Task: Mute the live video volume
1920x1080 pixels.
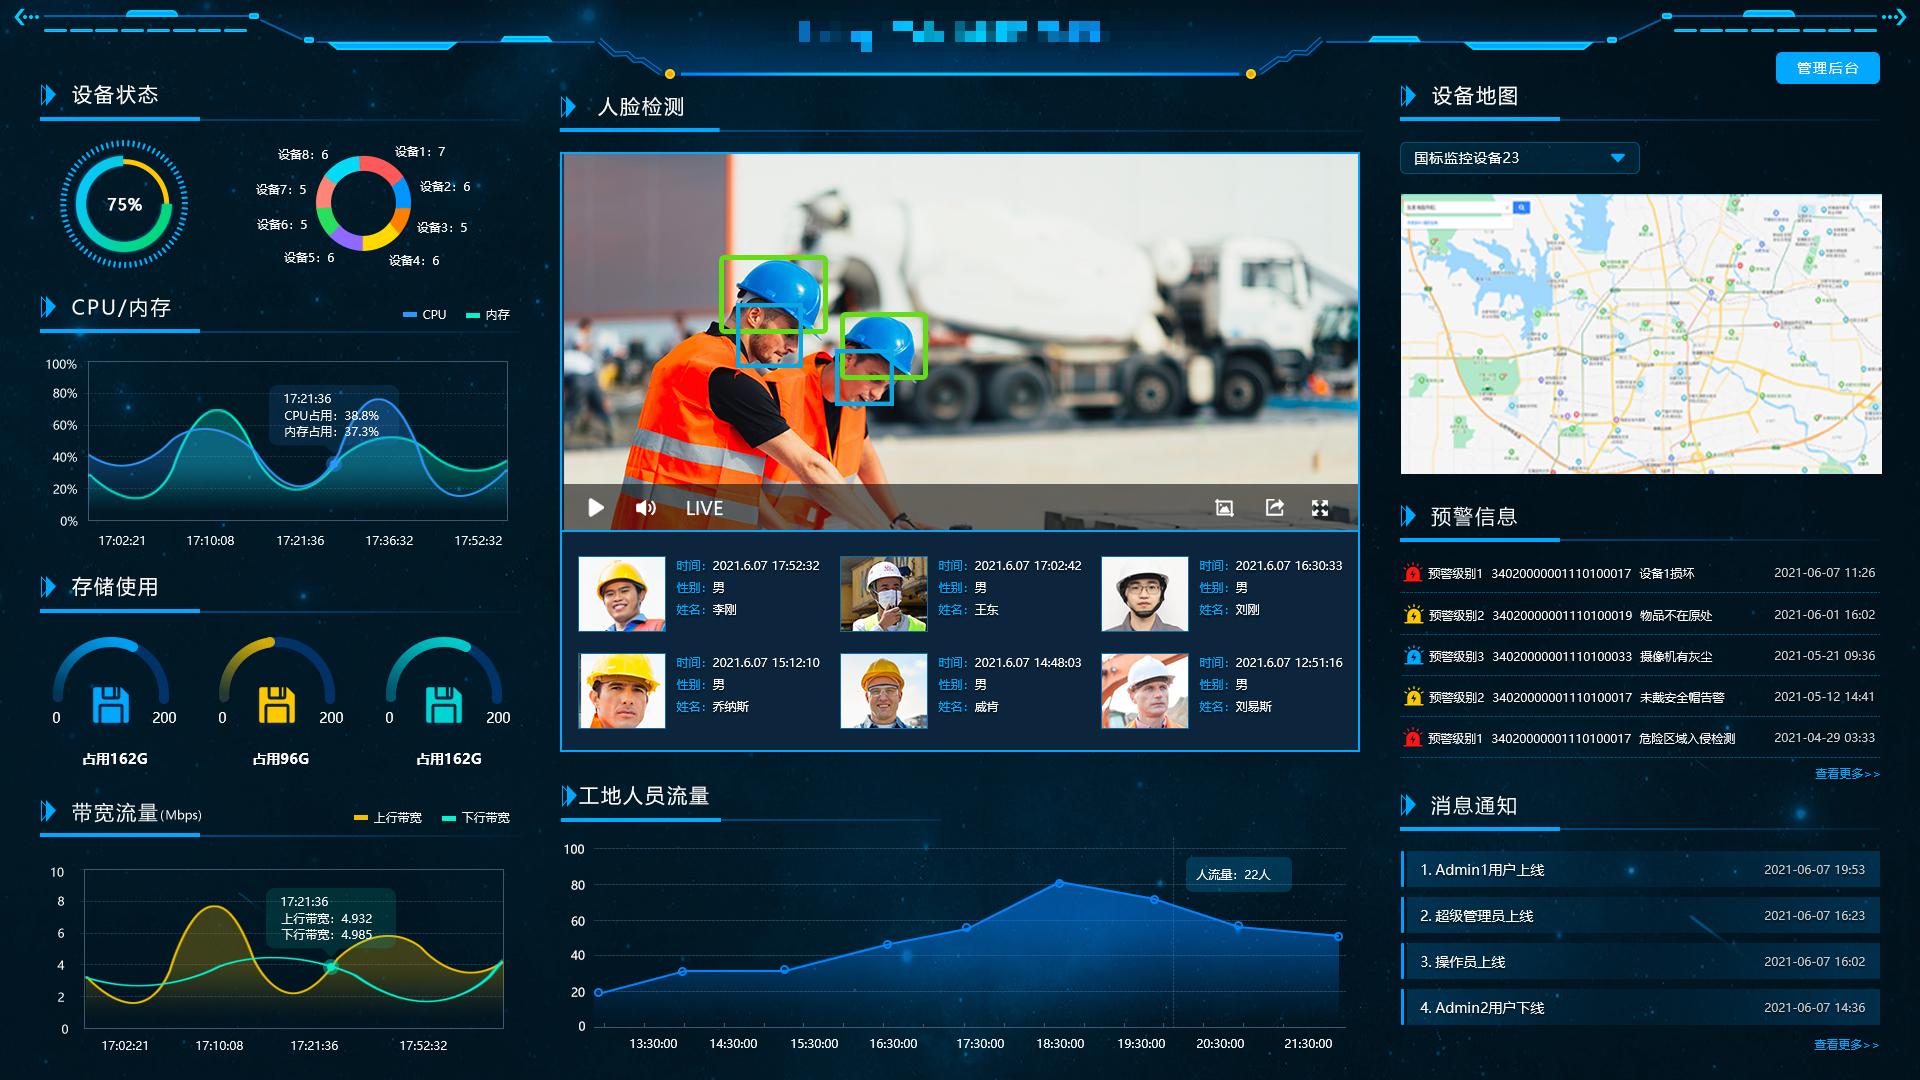Action: tap(646, 508)
